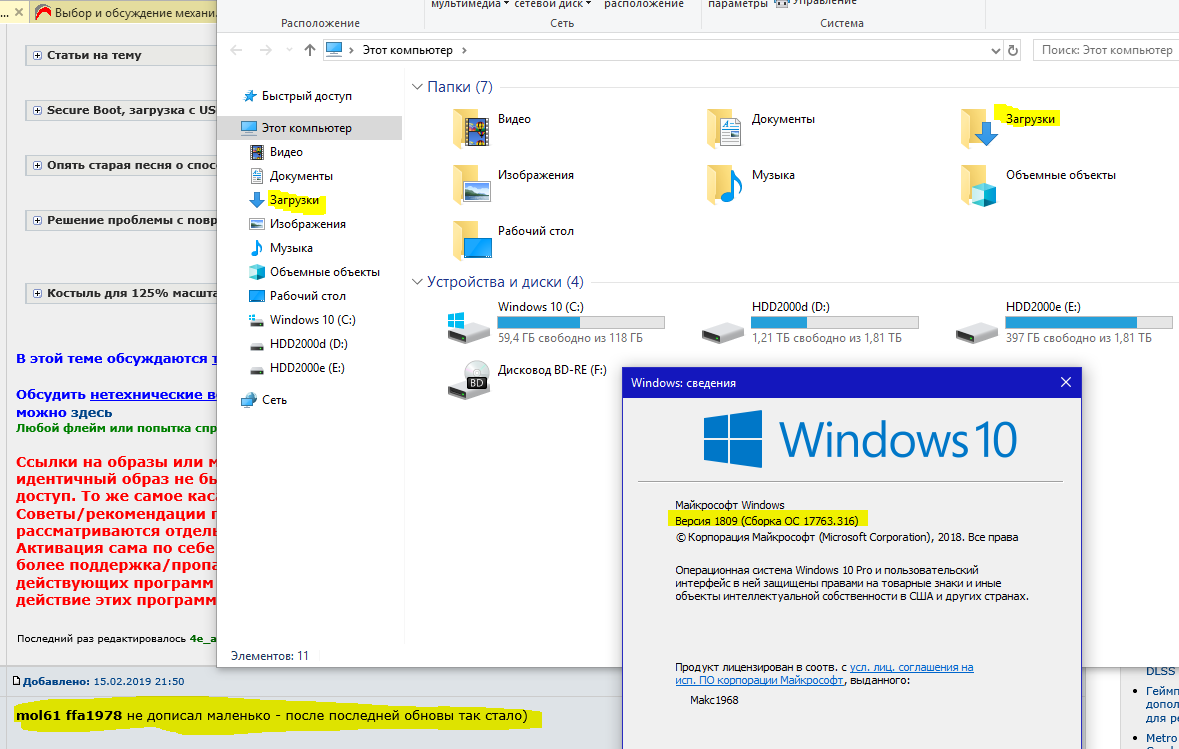
Task: Click the Макс1968 licensee name
Action: point(714,700)
